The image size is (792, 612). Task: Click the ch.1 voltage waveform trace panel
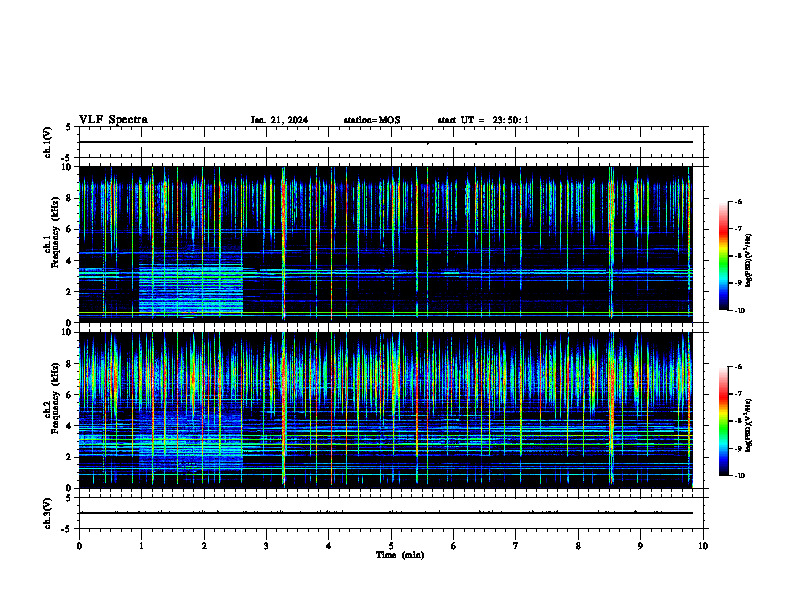coord(391,142)
